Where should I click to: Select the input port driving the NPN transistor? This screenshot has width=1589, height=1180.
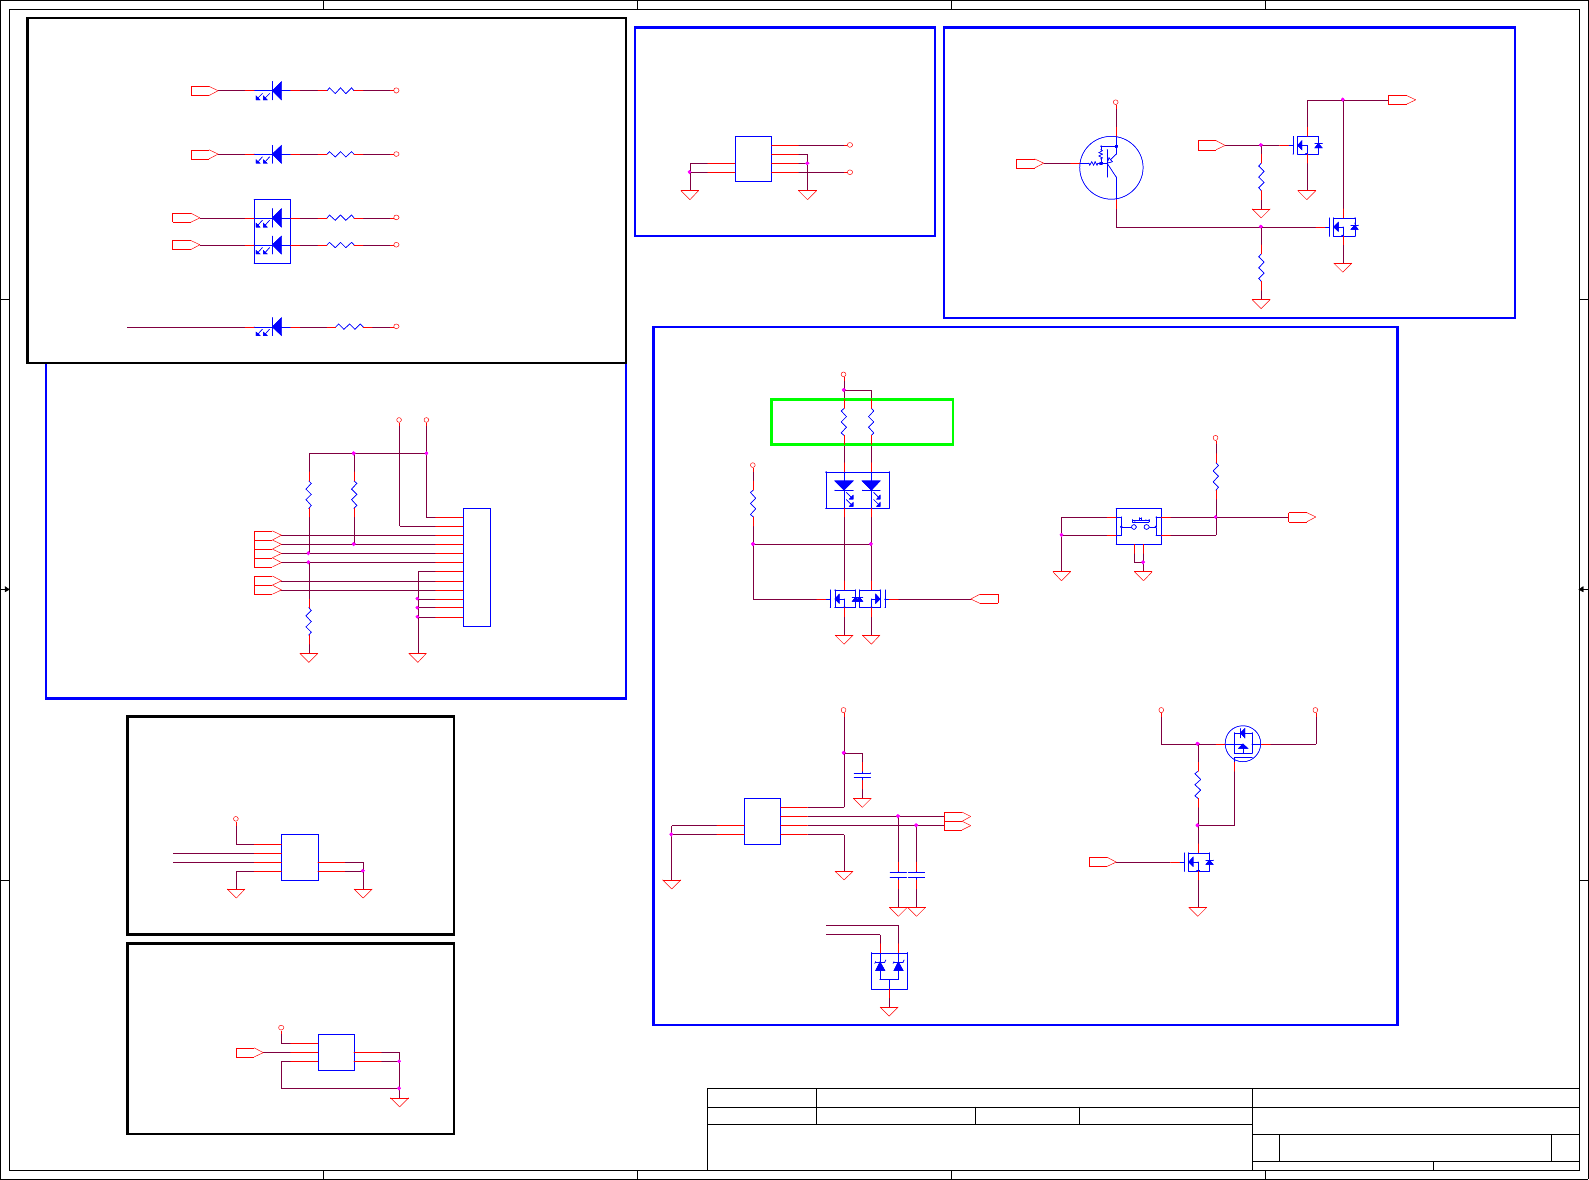click(x=1031, y=164)
